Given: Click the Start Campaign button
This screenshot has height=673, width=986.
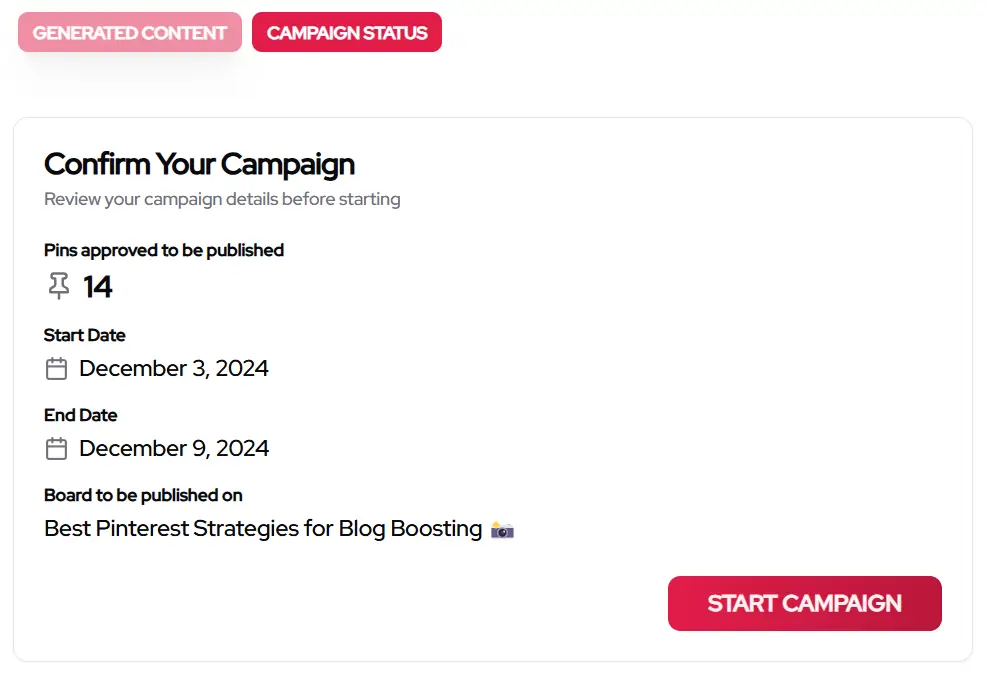Looking at the screenshot, I should point(804,603).
